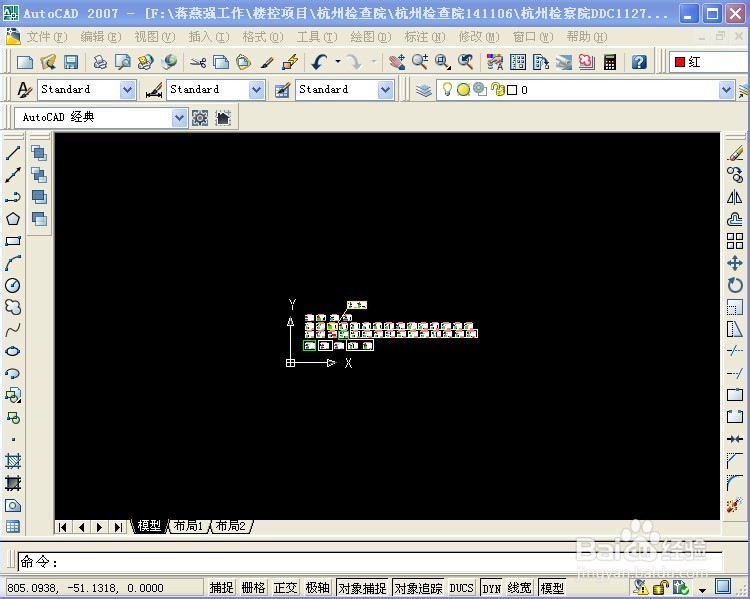Screen dimensions: 750x599
Task: Jump to the last layout tab arrow
Action: point(118,527)
